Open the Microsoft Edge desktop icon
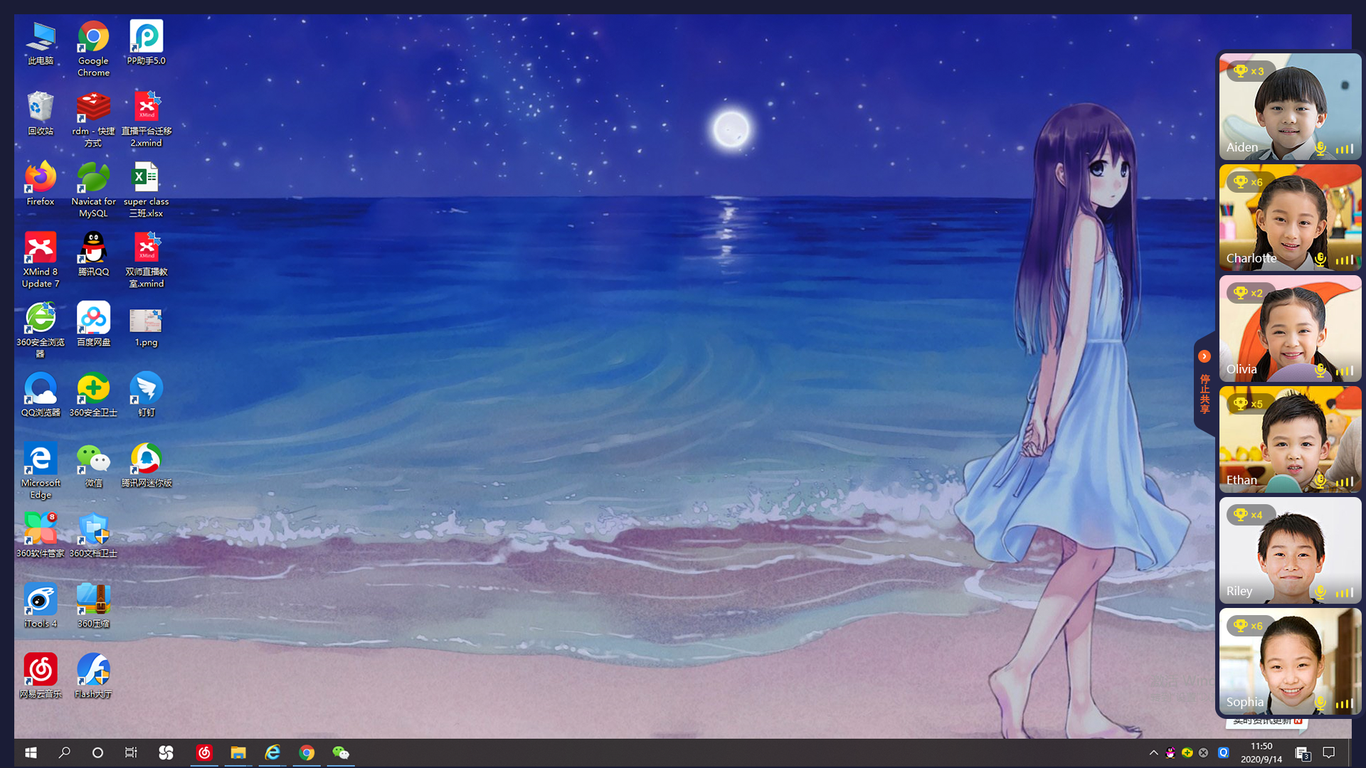Screen dimensions: 1366x768 coord(41,470)
